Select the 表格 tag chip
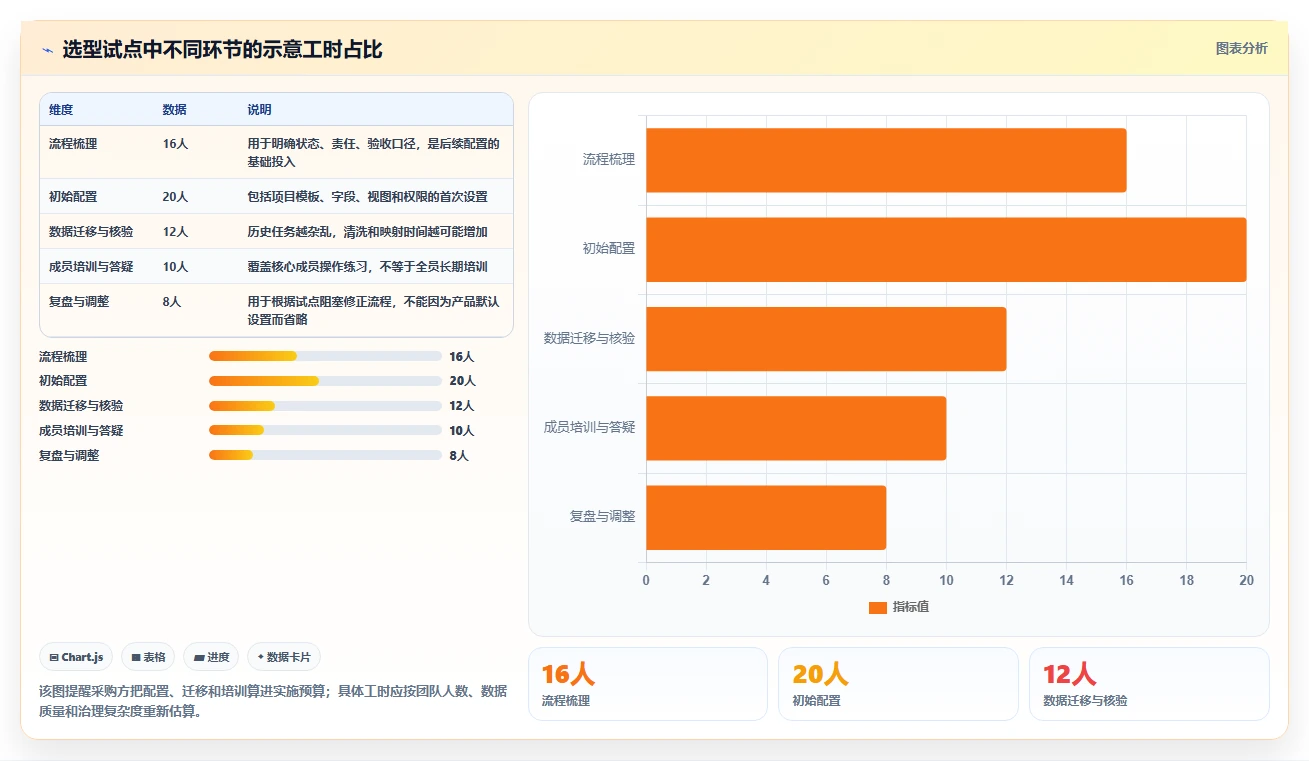 [x=148, y=657]
